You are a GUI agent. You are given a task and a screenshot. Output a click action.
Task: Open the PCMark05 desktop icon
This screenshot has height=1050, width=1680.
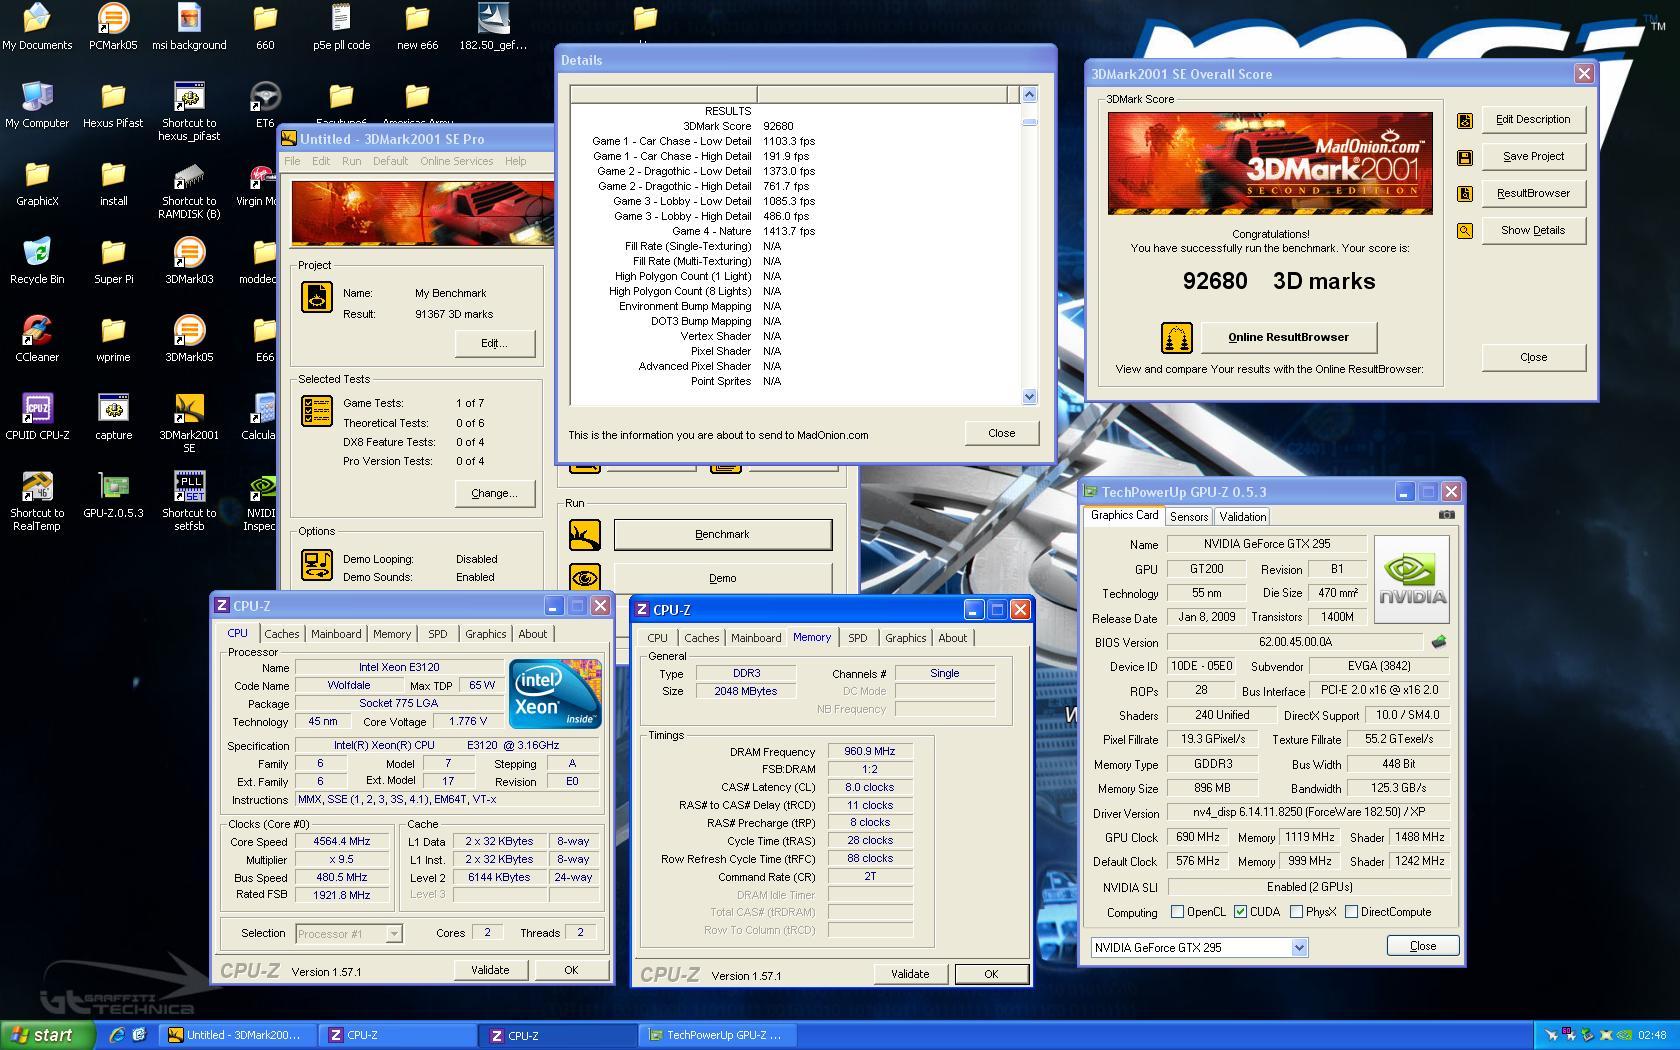113,26
